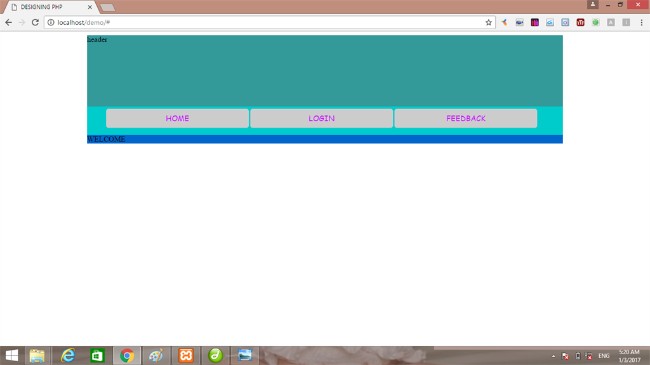Click the gray letter A extension icon
Screen dimensions: 650x365
pyautogui.click(x=611, y=22)
